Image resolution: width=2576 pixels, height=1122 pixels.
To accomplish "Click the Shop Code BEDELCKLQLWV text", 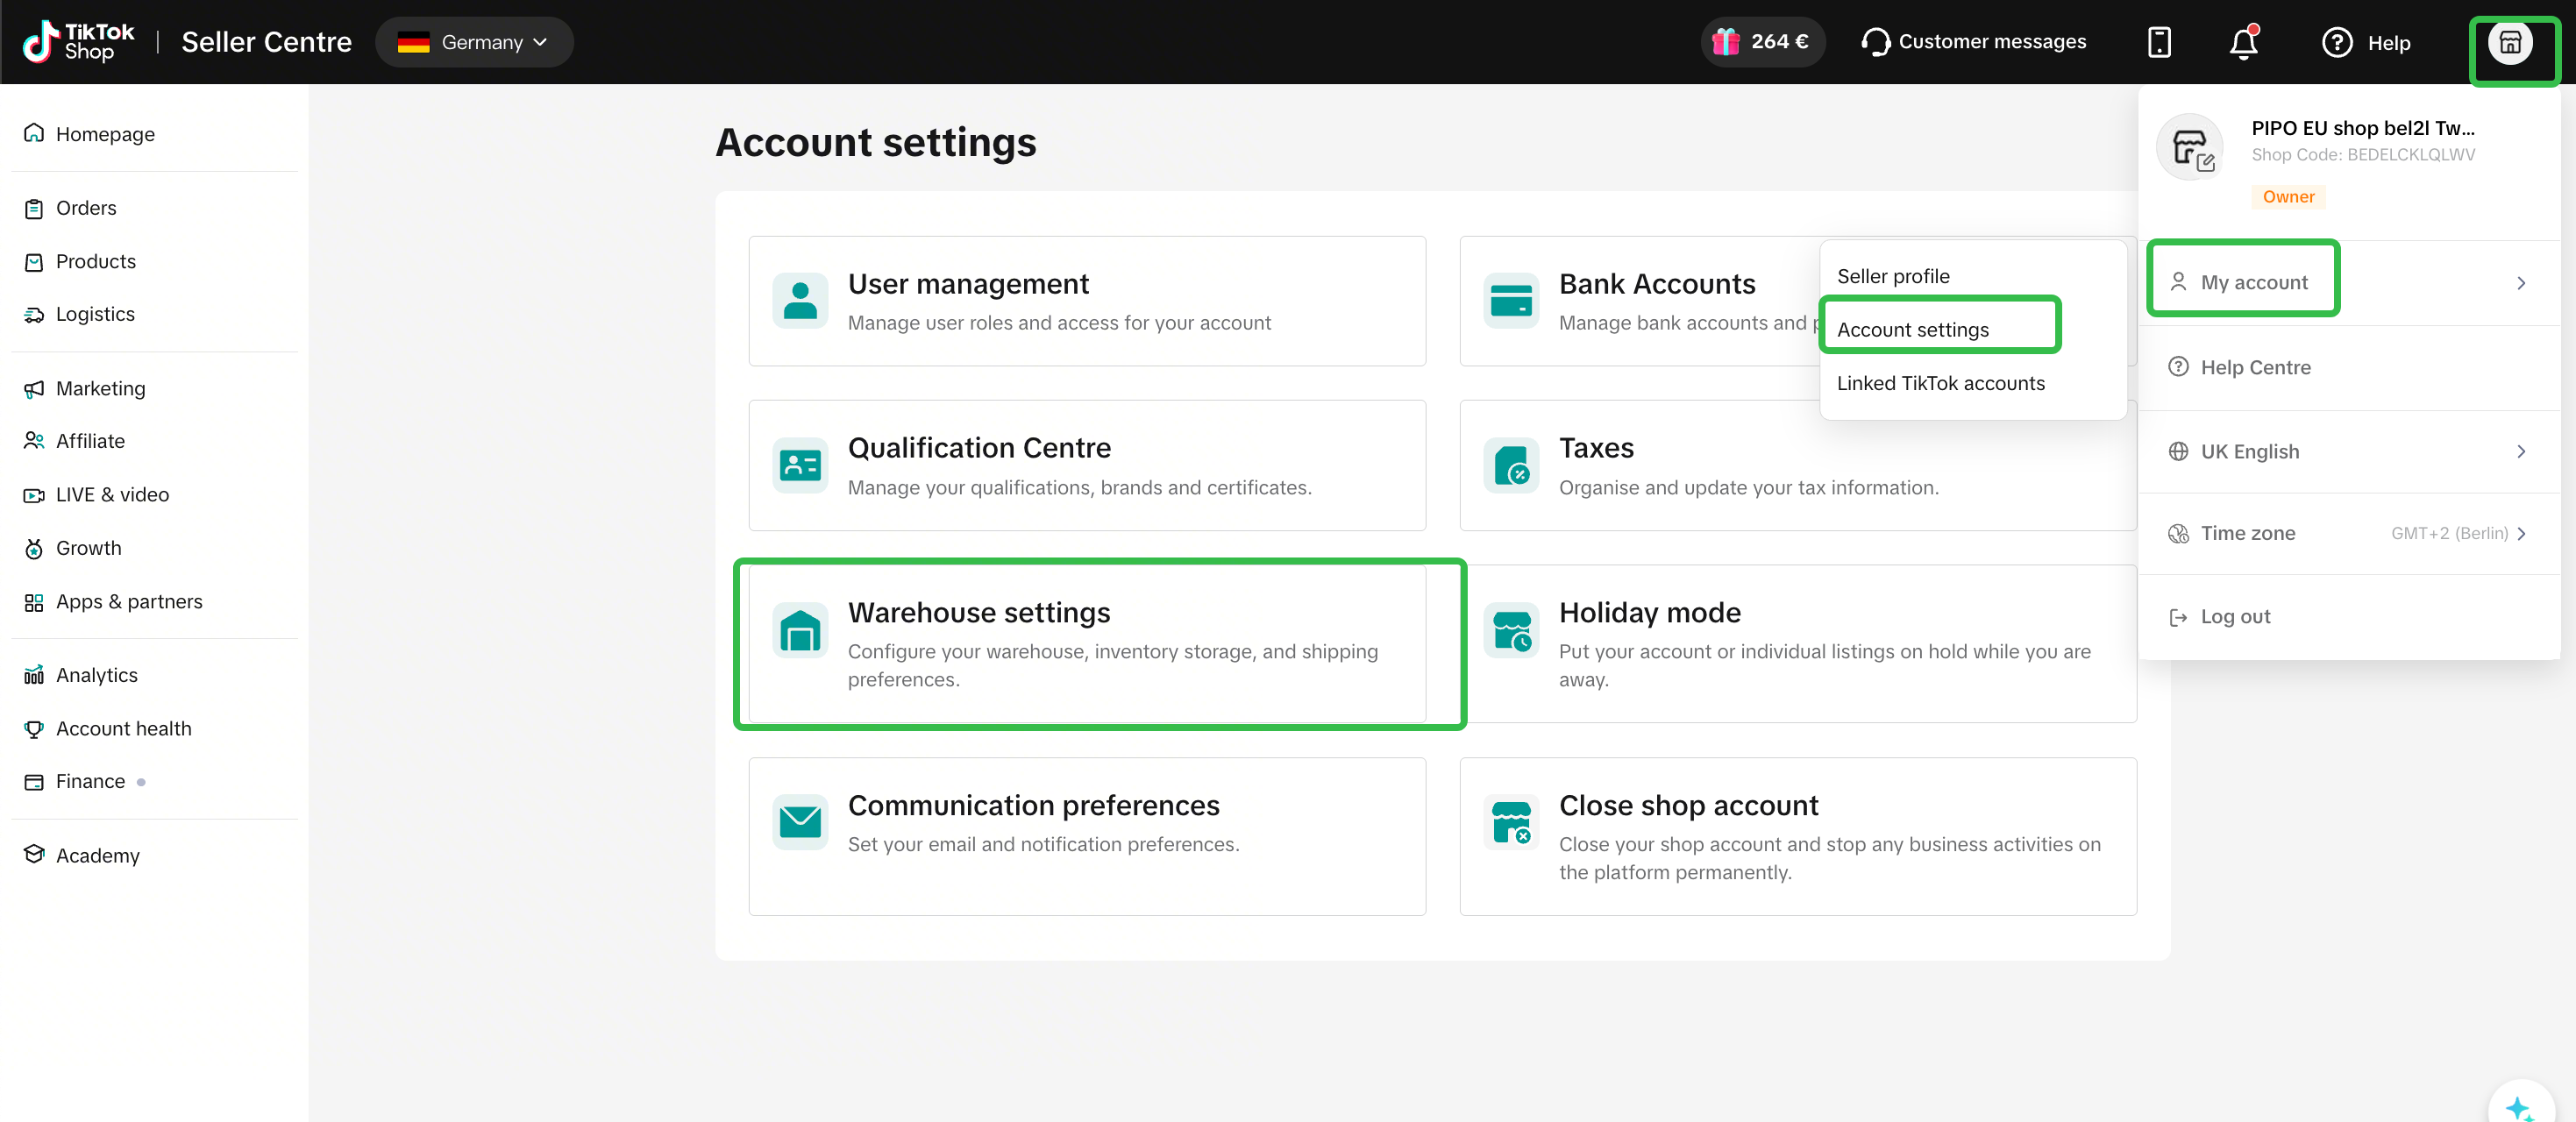I will point(2362,155).
